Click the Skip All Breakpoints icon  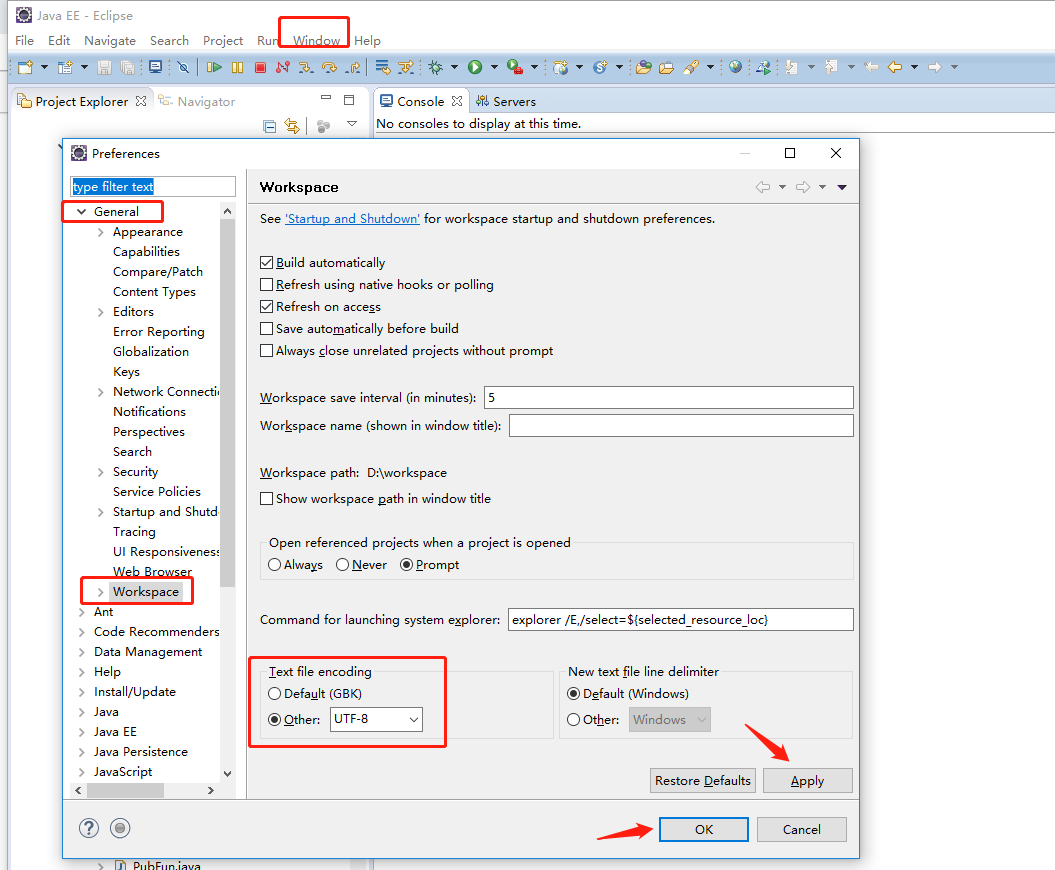click(183, 67)
